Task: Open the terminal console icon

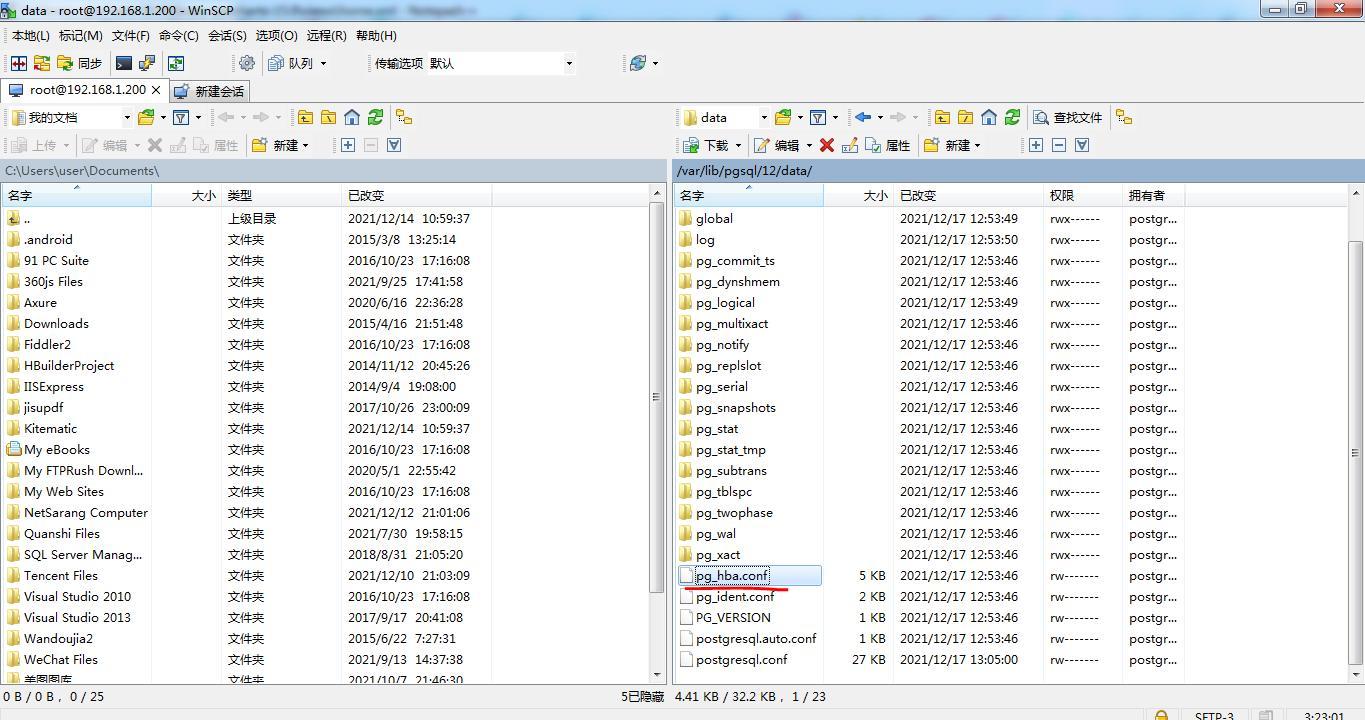Action: pos(124,63)
